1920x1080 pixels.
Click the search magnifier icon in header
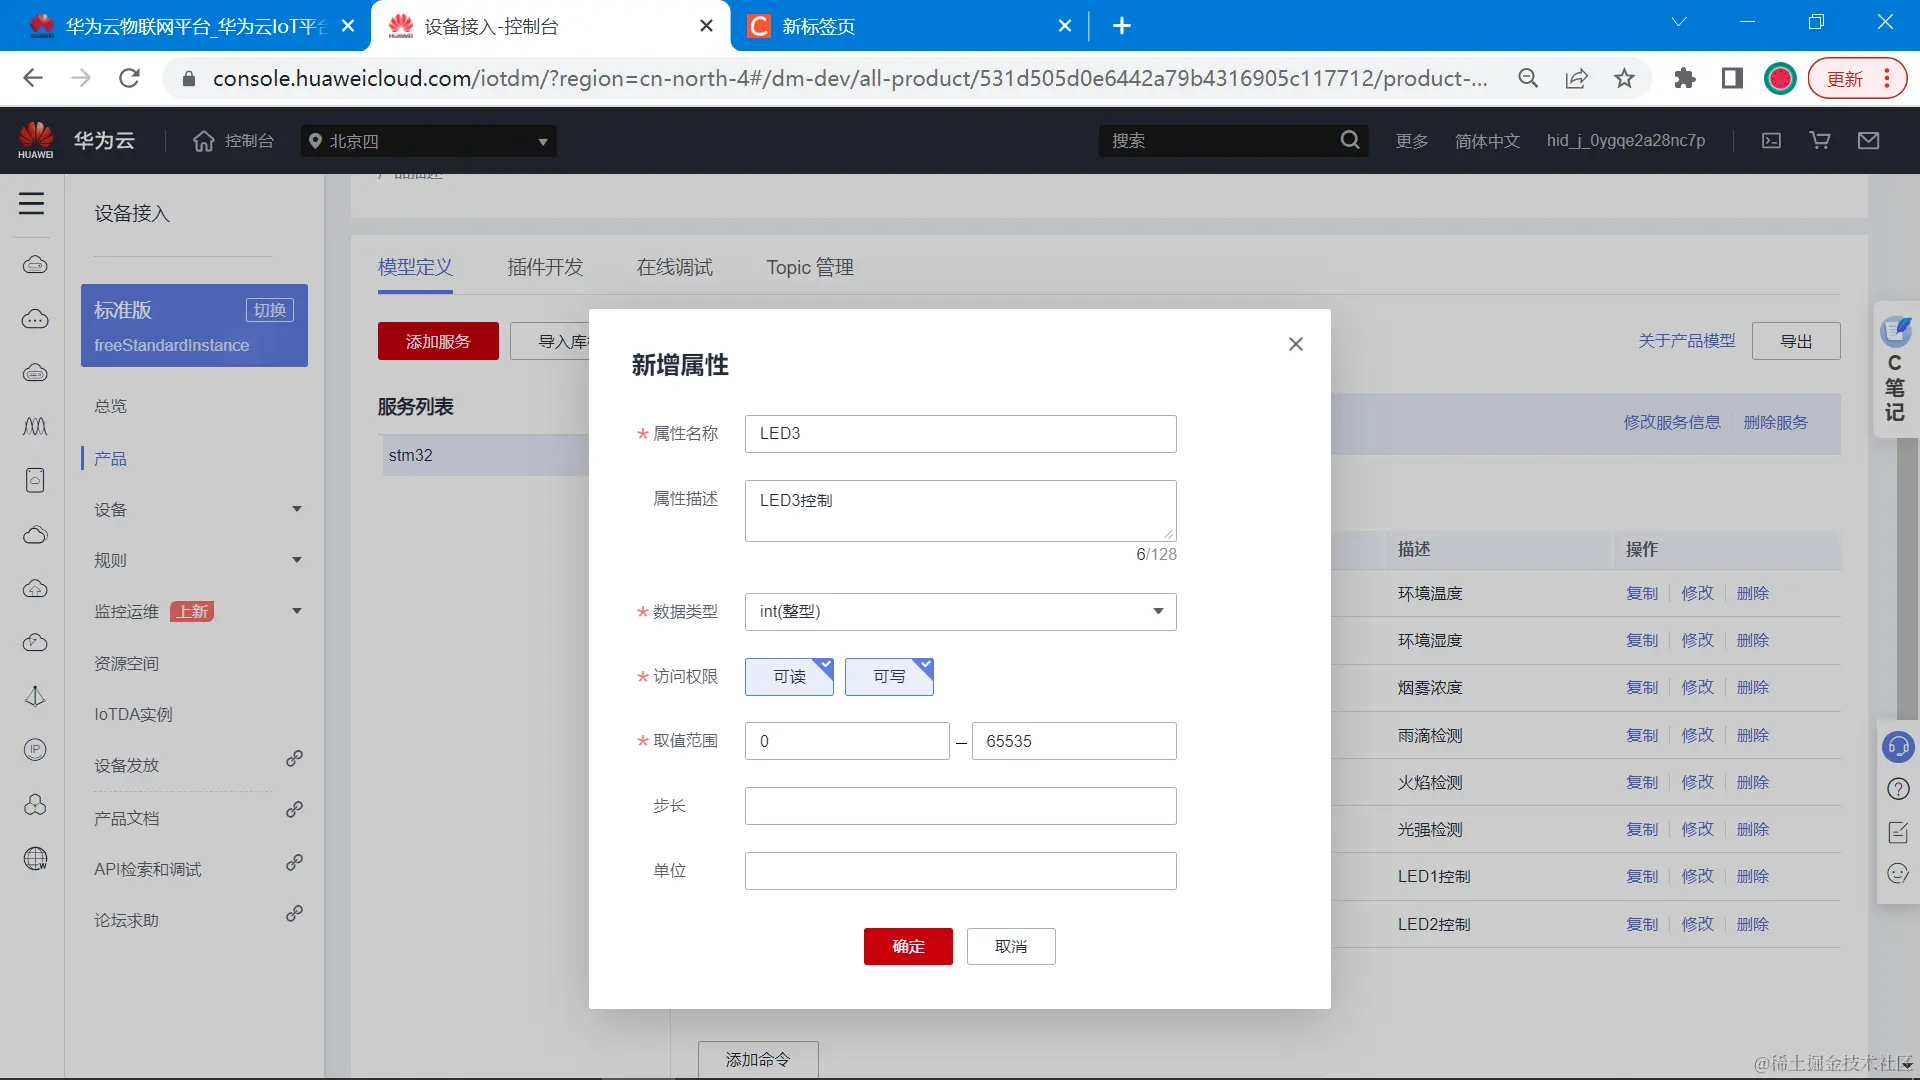pos(1350,140)
